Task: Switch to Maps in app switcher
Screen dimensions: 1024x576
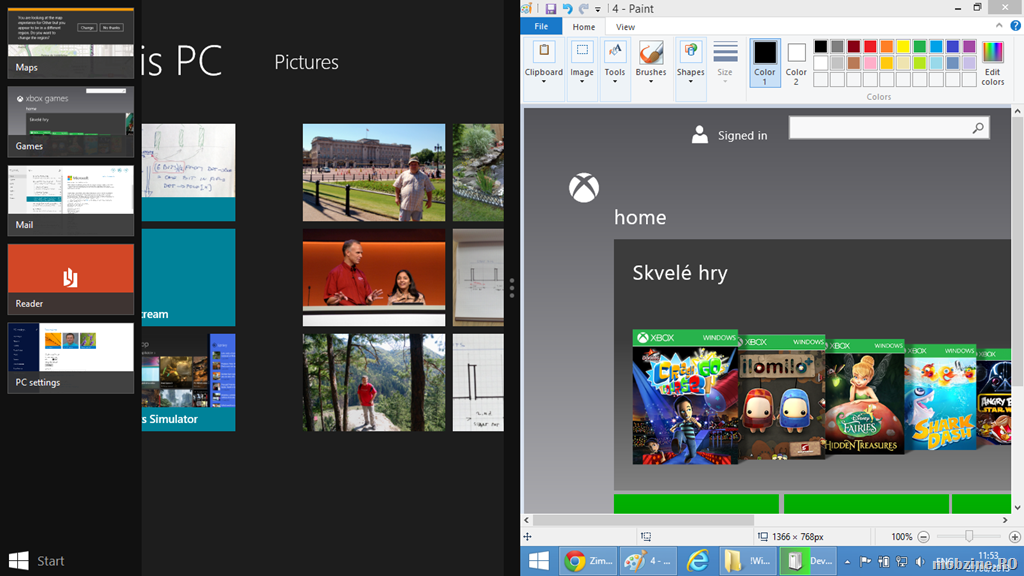Action: (71, 42)
